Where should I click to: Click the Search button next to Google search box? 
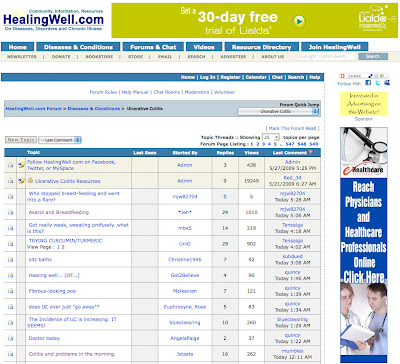(373, 56)
